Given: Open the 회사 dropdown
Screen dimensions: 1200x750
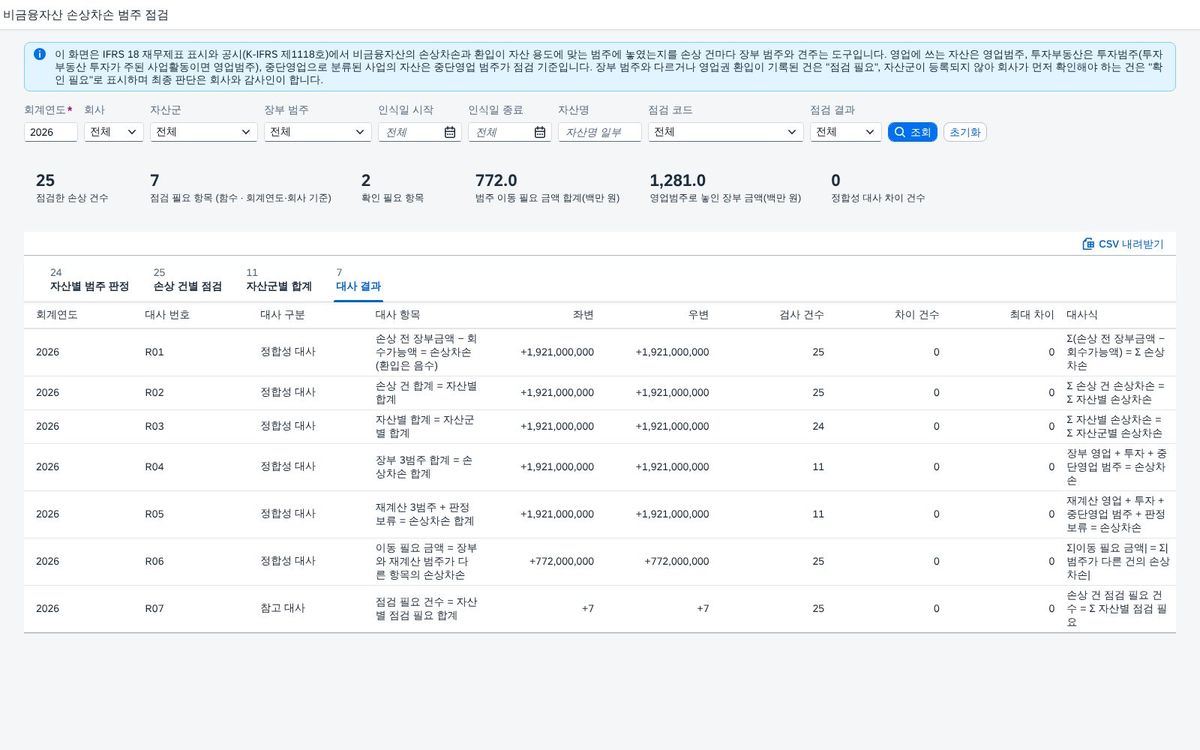Looking at the screenshot, I should click(114, 132).
